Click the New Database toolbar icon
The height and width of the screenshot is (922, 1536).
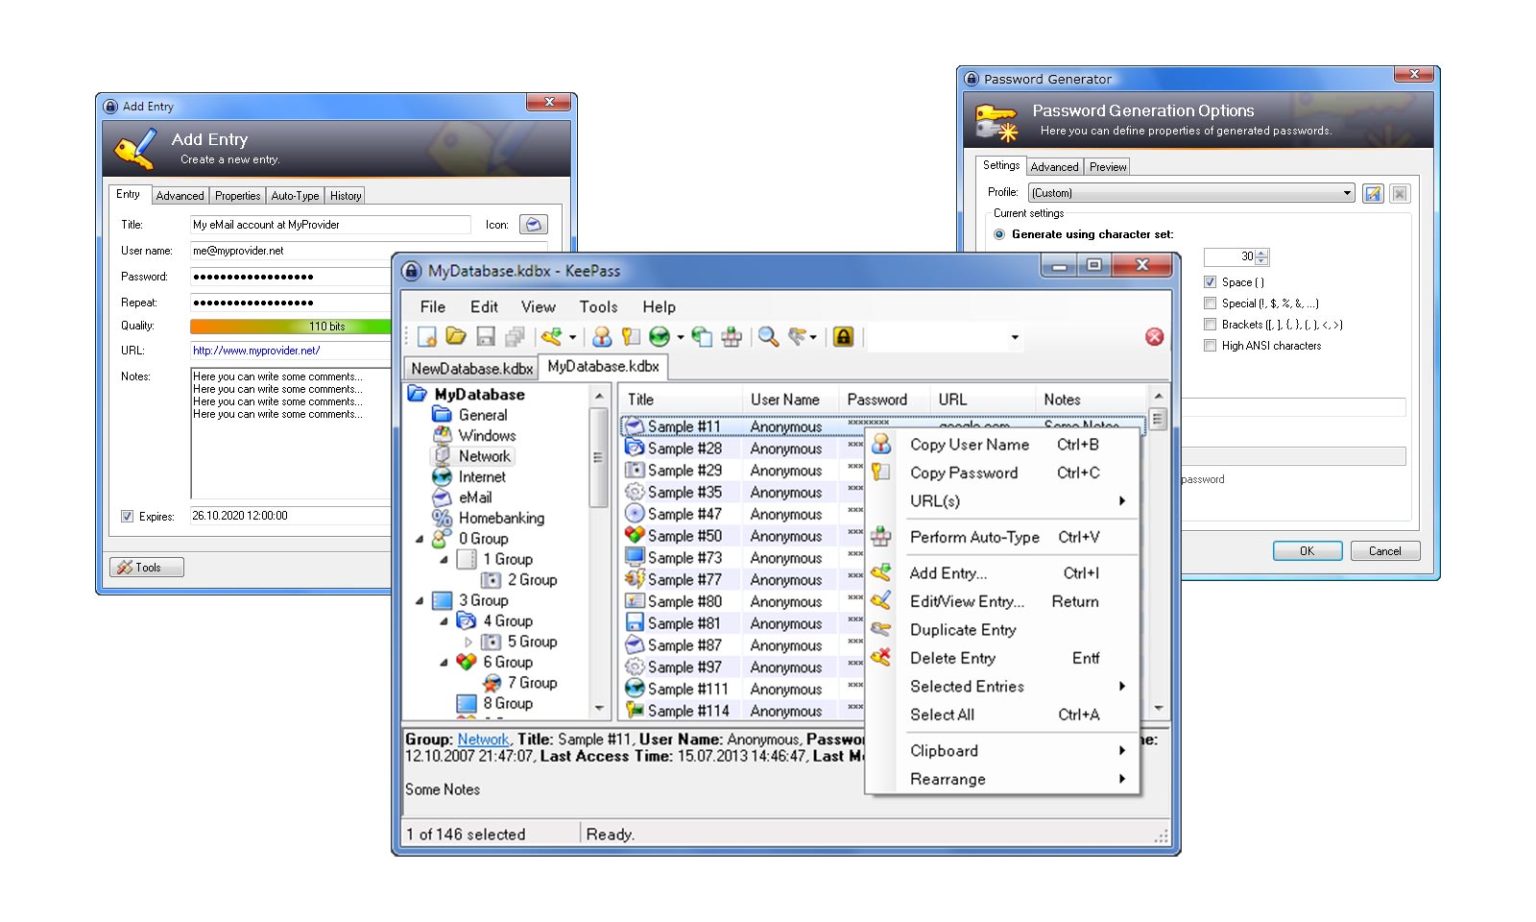tap(427, 337)
